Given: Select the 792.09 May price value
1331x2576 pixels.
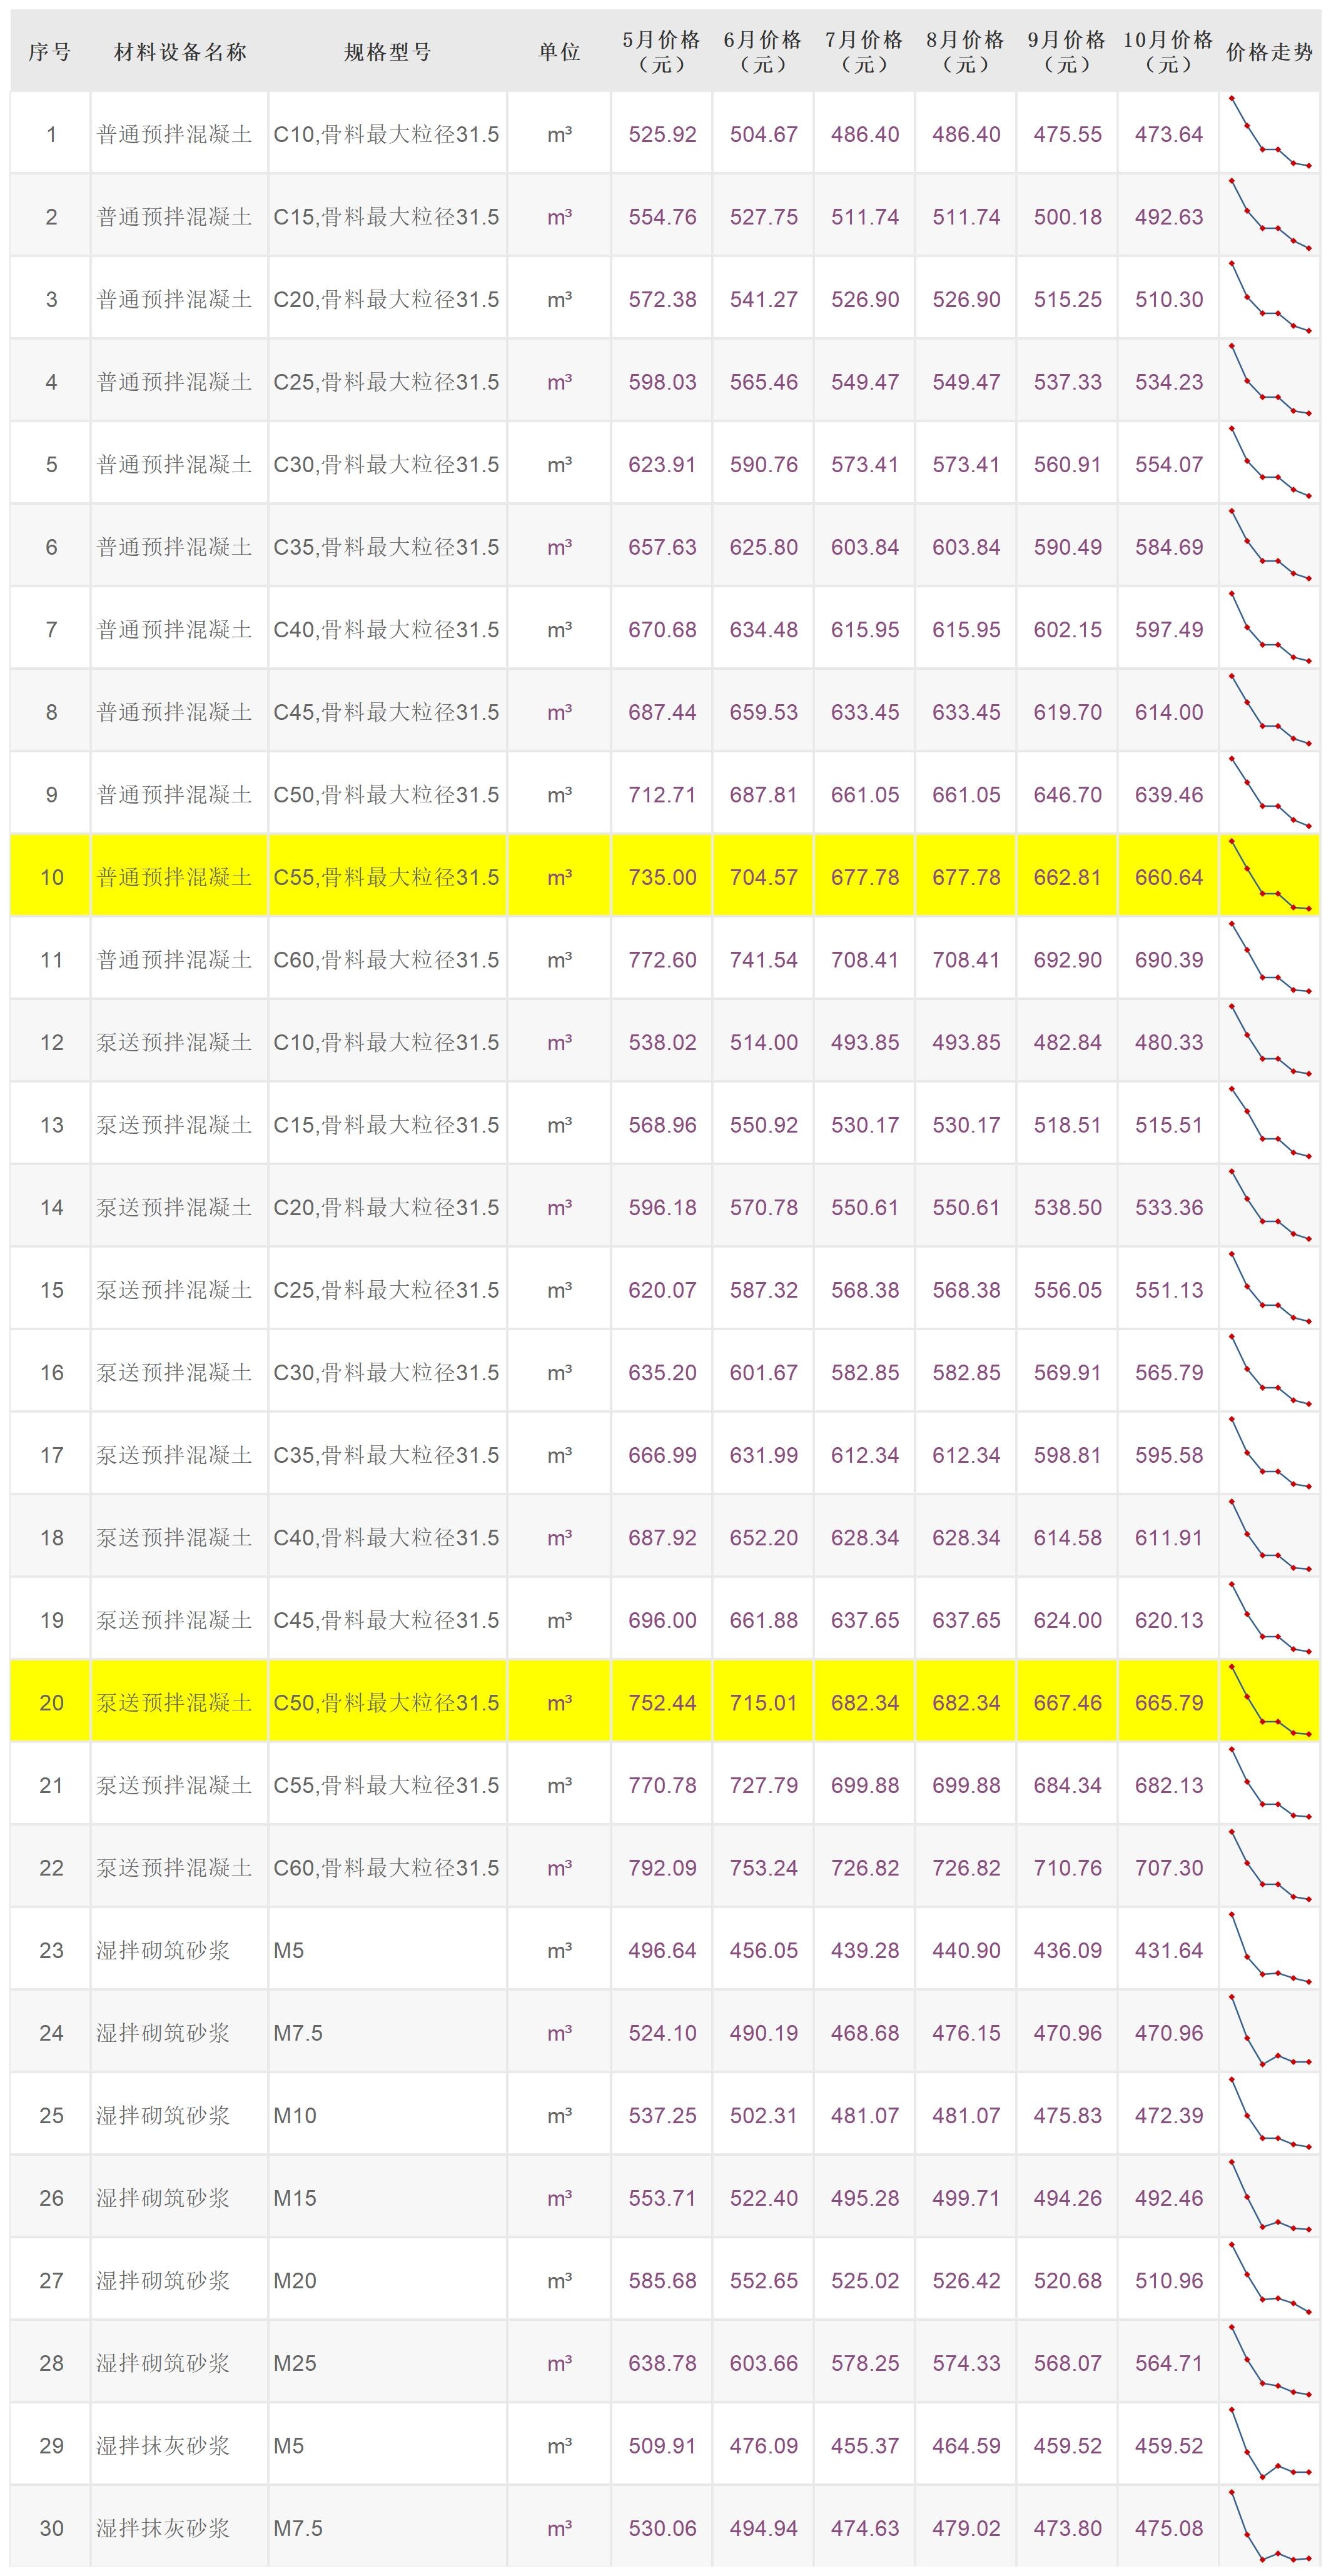Looking at the screenshot, I should [x=662, y=1867].
